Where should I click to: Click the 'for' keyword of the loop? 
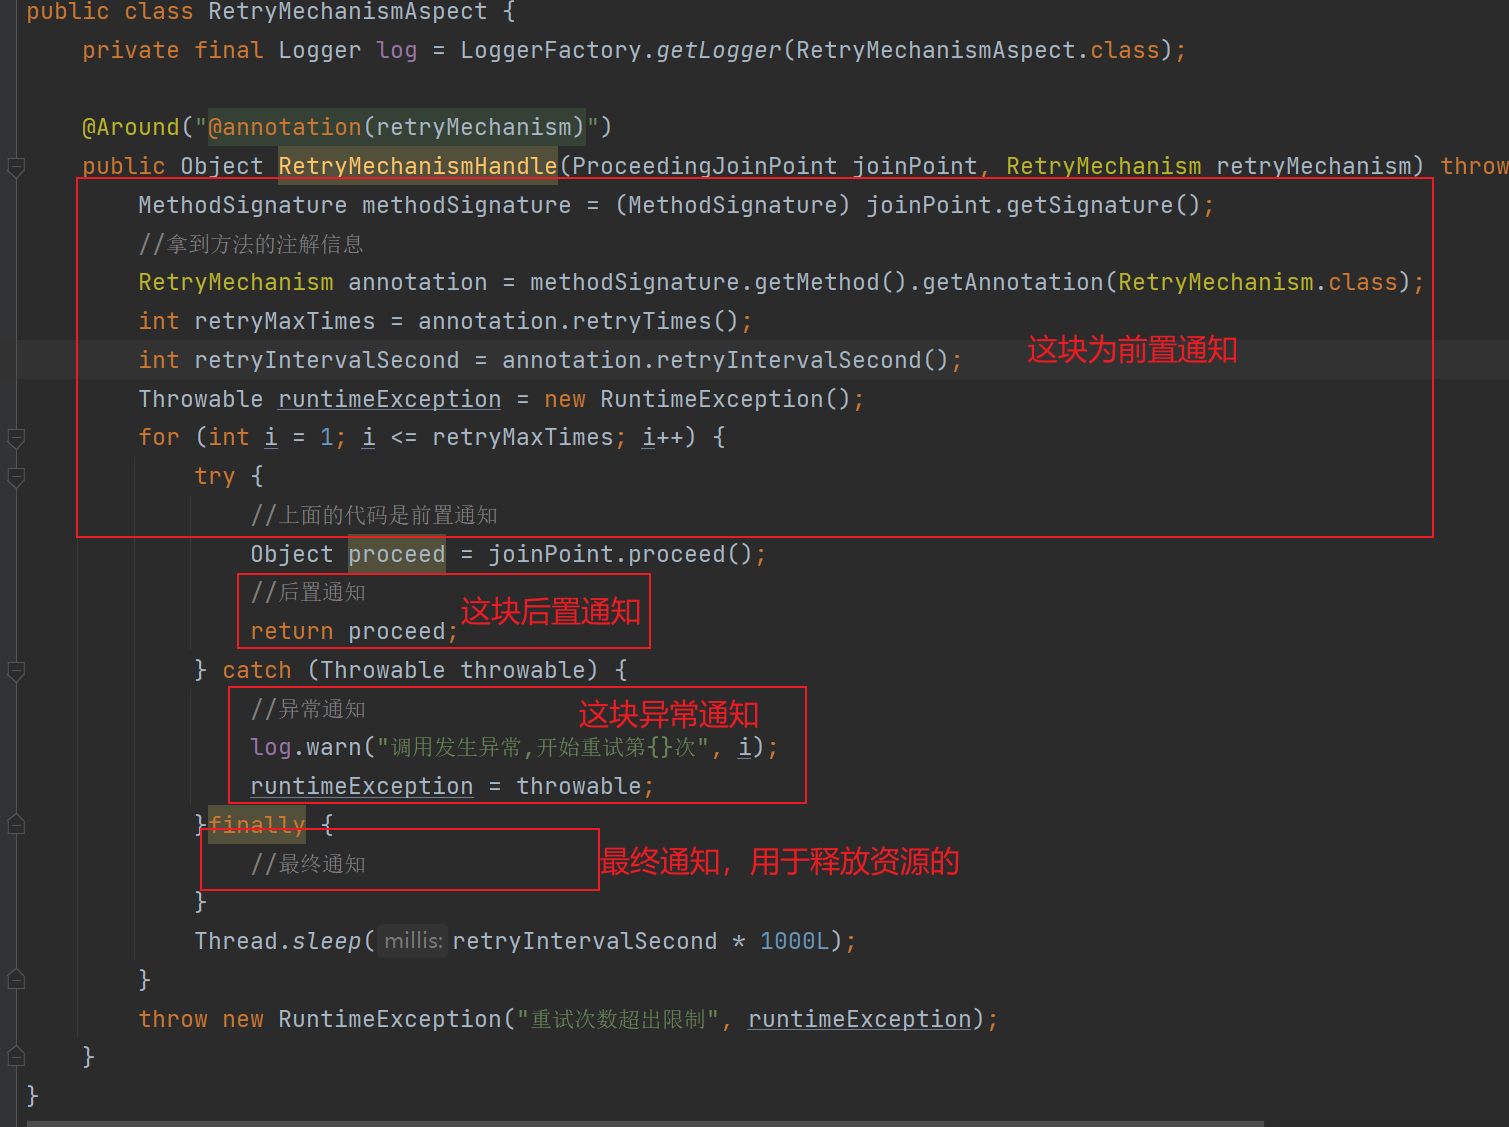pos(159,437)
